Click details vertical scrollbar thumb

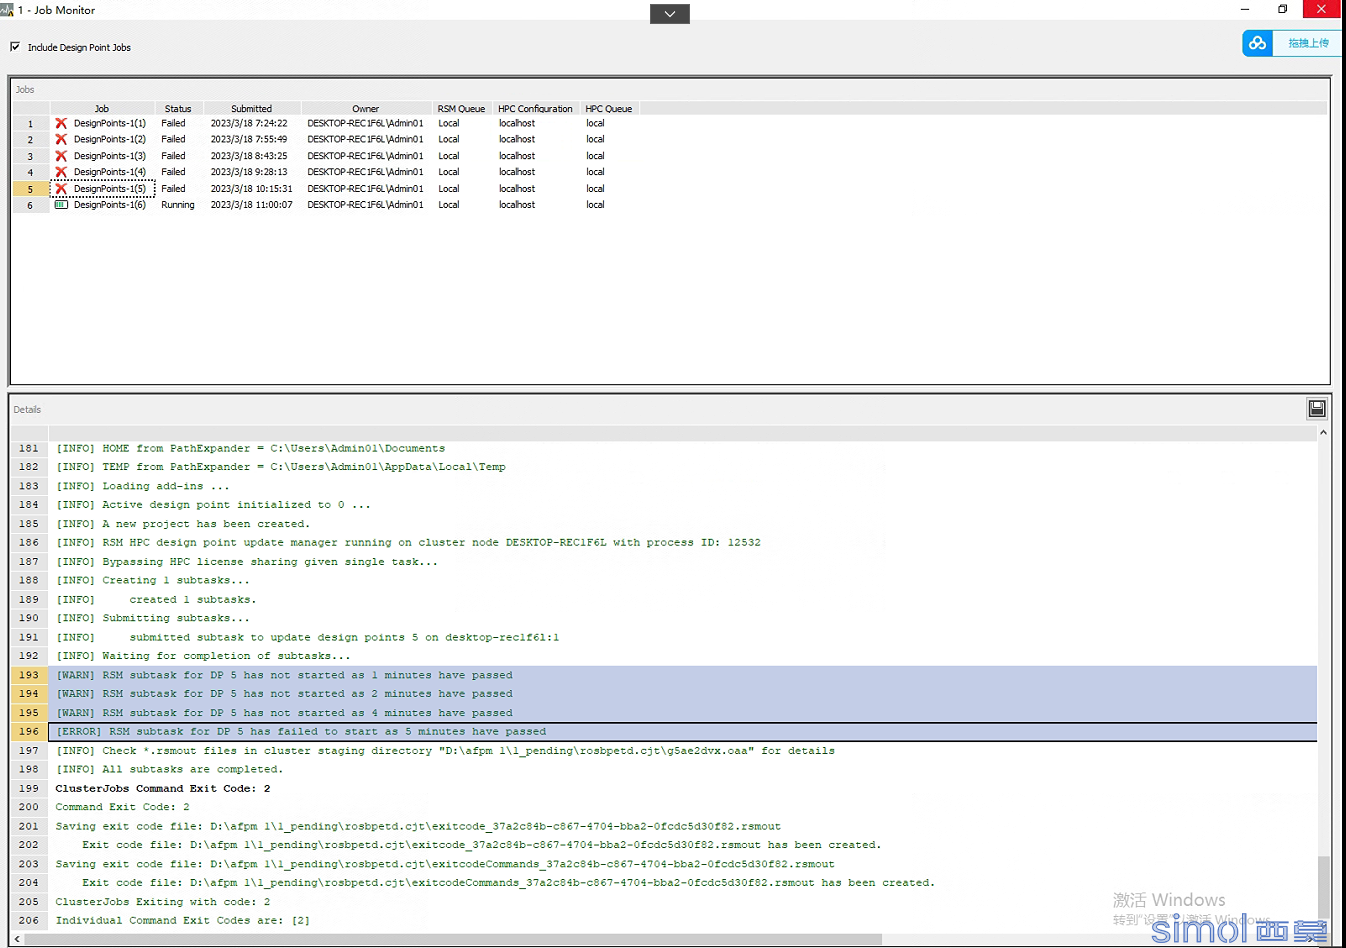tap(1323, 885)
